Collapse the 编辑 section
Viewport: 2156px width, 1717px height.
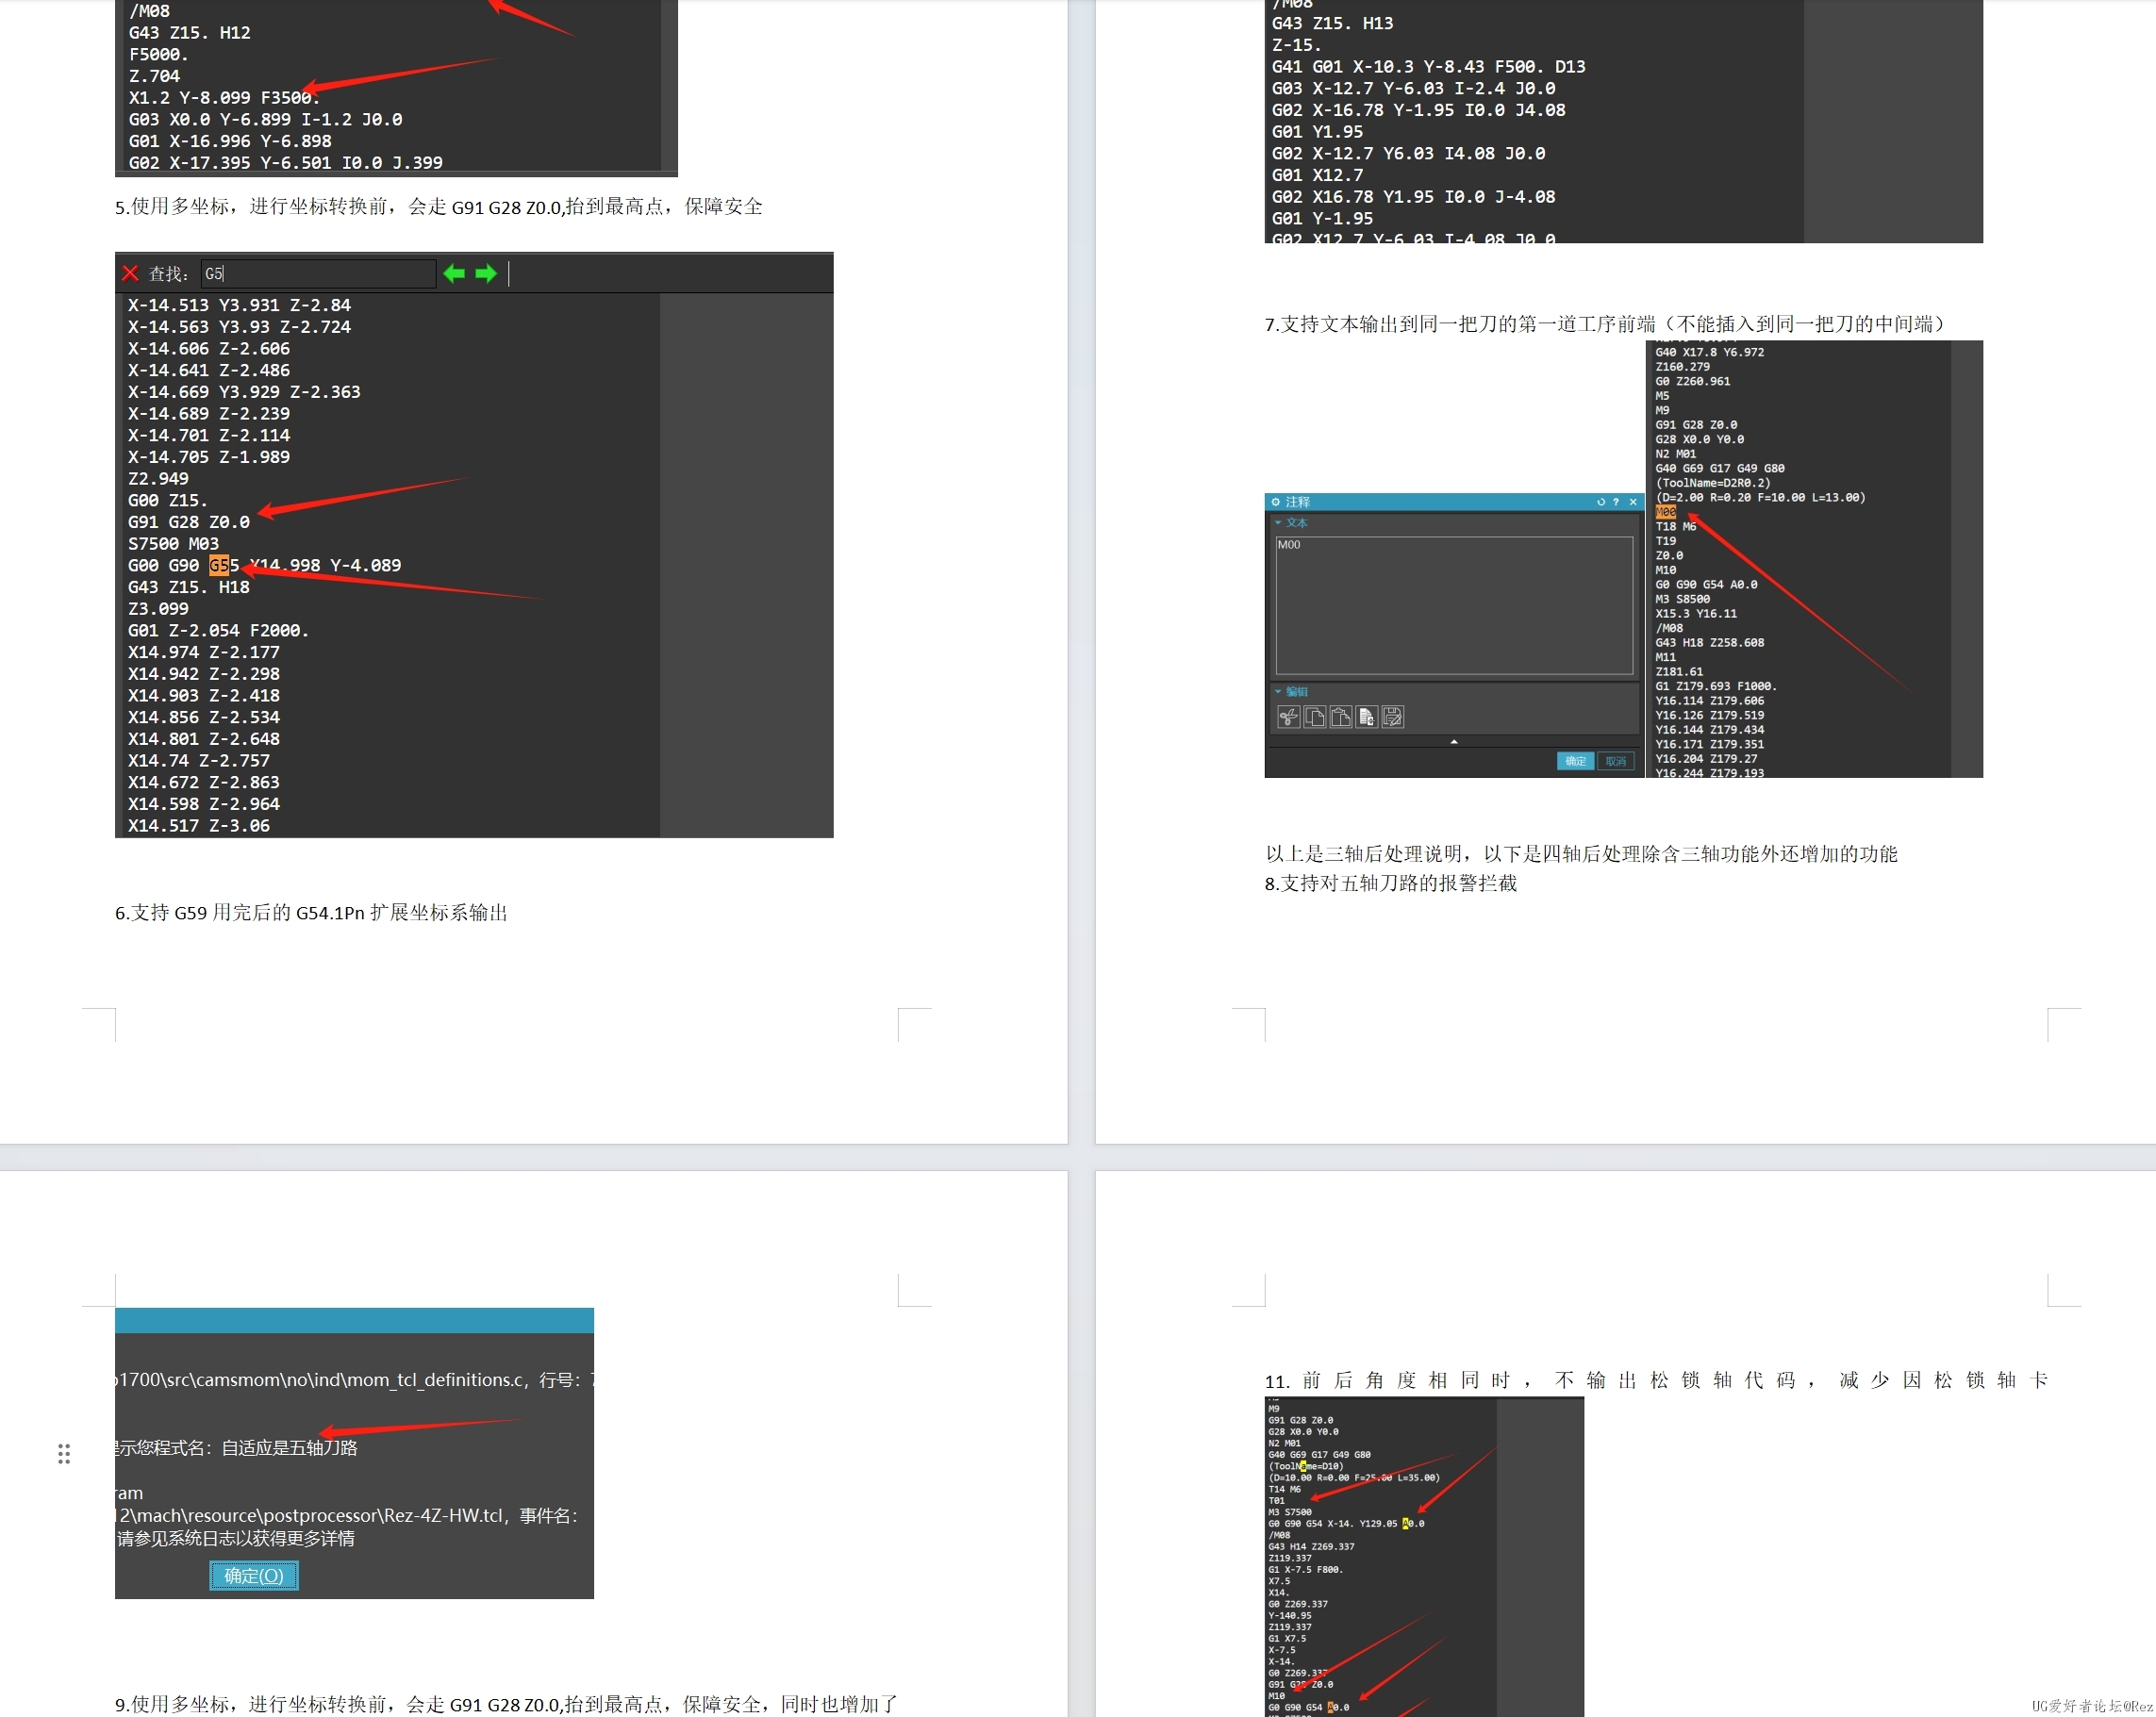pos(1278,691)
